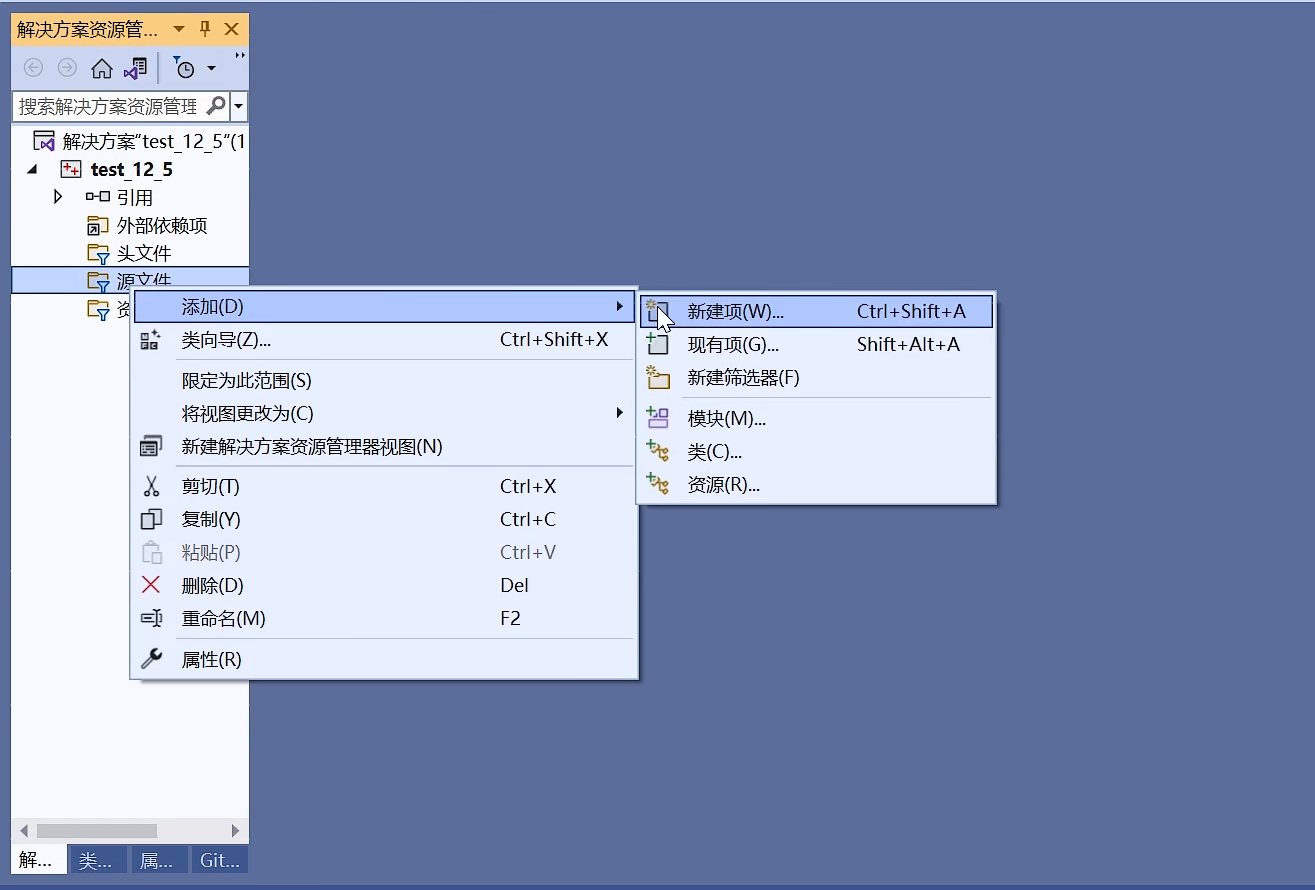The image size is (1315, 890).
Task: Click the 外部依赖项 folder icon
Action: click(x=98, y=226)
